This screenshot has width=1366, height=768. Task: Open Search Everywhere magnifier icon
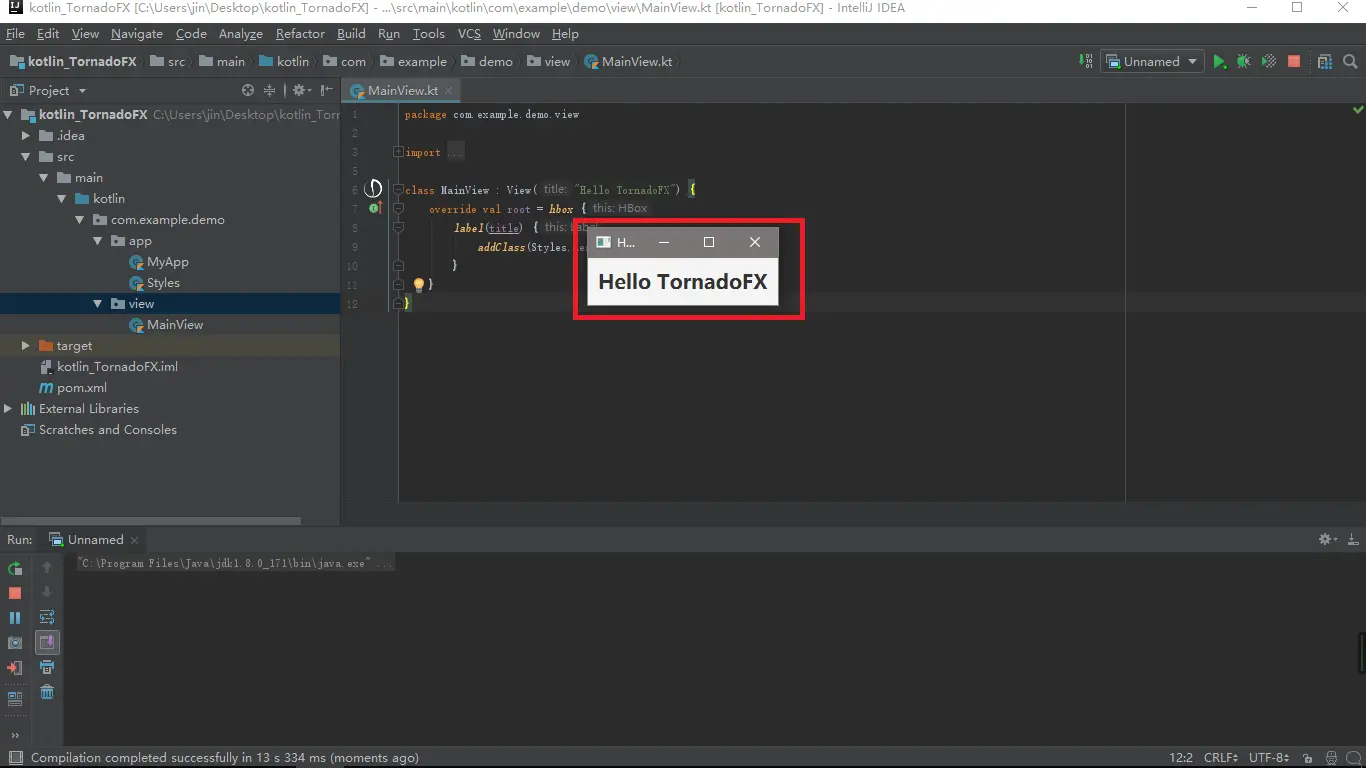pos(1350,61)
